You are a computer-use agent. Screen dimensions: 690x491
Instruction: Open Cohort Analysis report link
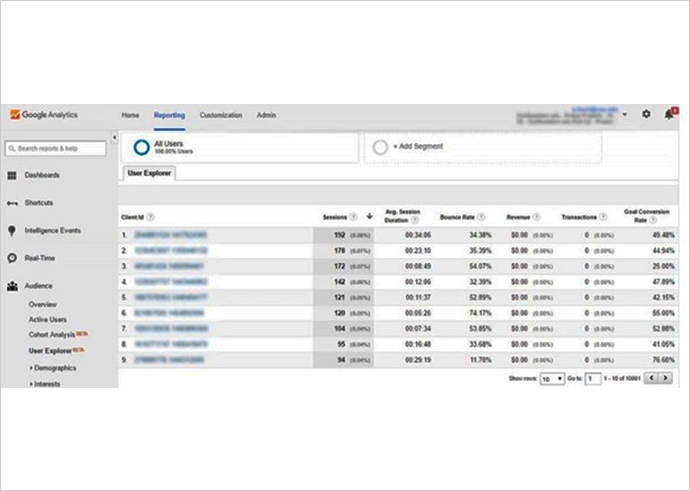tap(56, 335)
